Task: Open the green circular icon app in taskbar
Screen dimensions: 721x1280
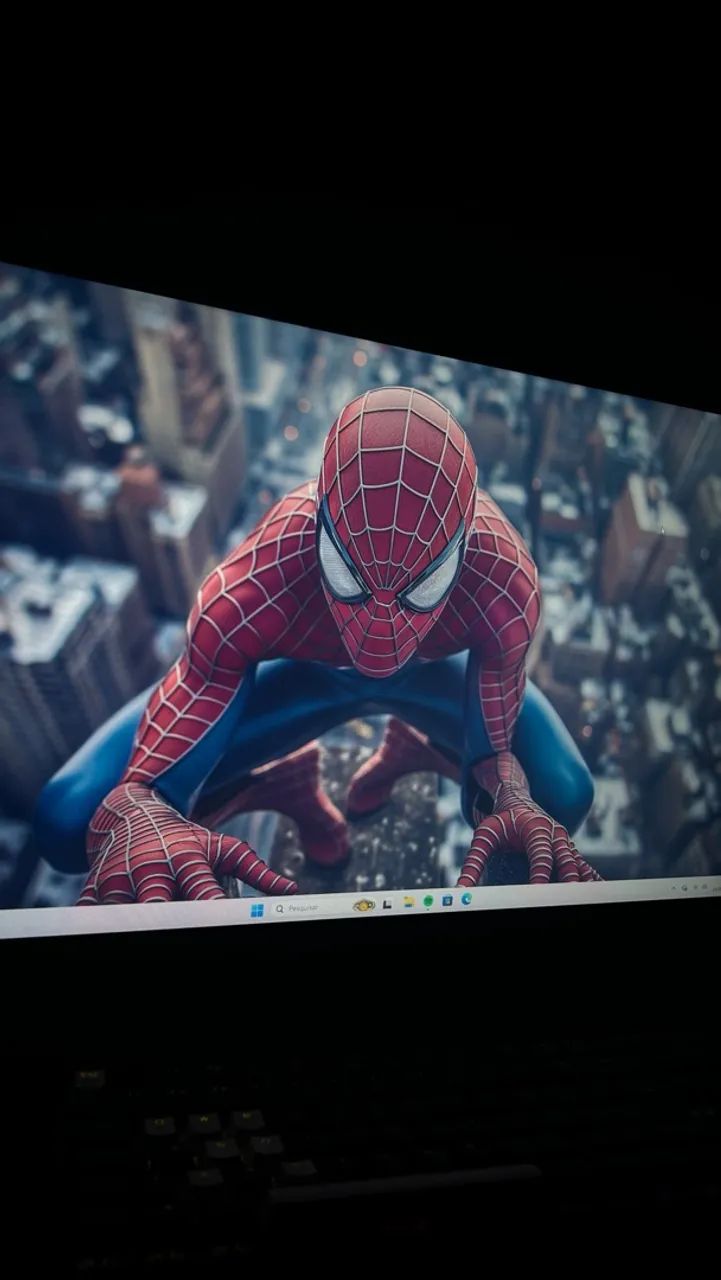Action: pos(428,901)
